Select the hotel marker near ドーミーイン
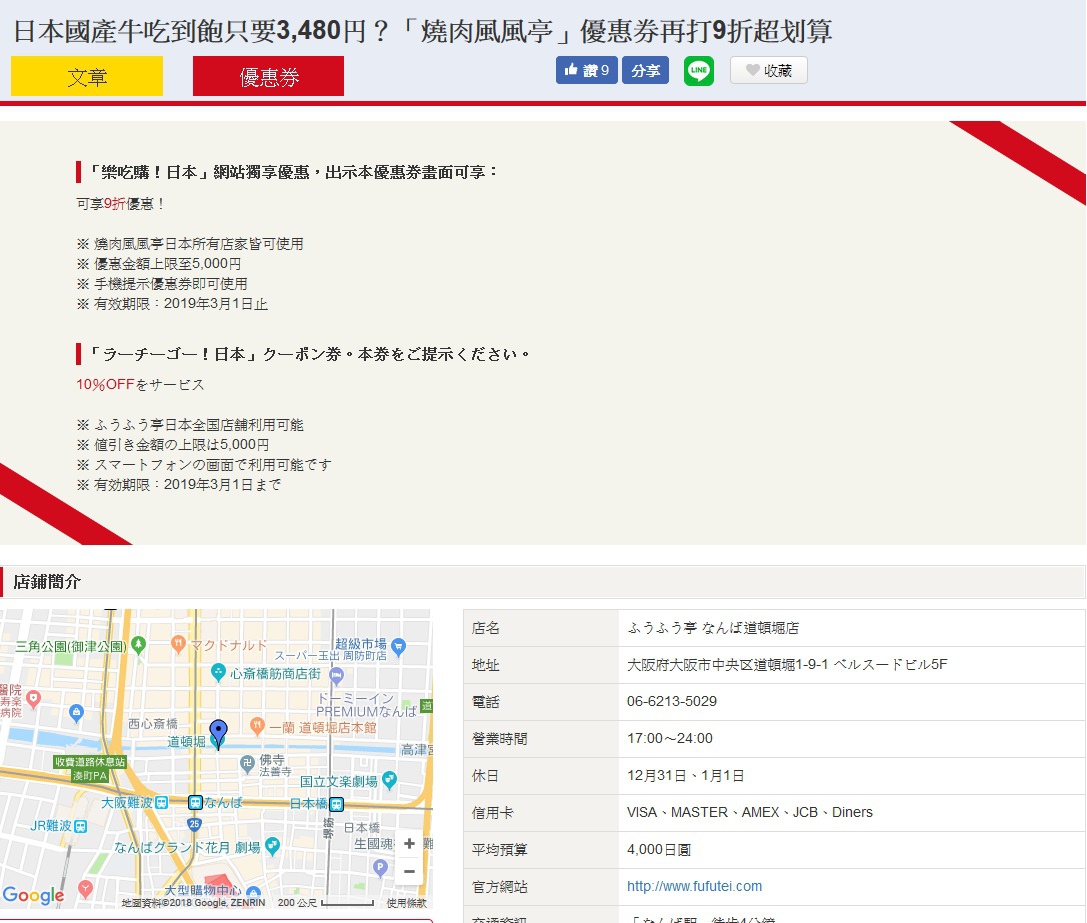Viewport: 1087px width, 923px height. (x=336, y=675)
